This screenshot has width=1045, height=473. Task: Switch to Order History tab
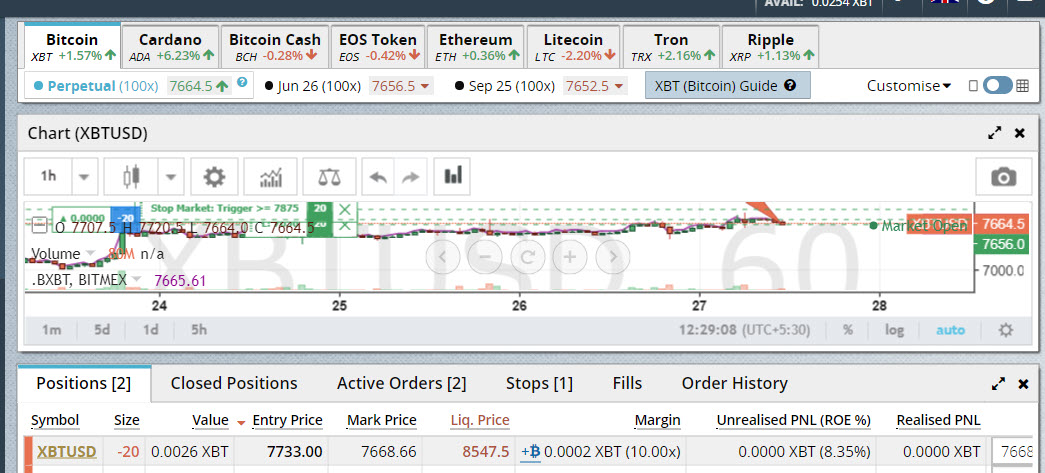pyautogui.click(x=734, y=384)
